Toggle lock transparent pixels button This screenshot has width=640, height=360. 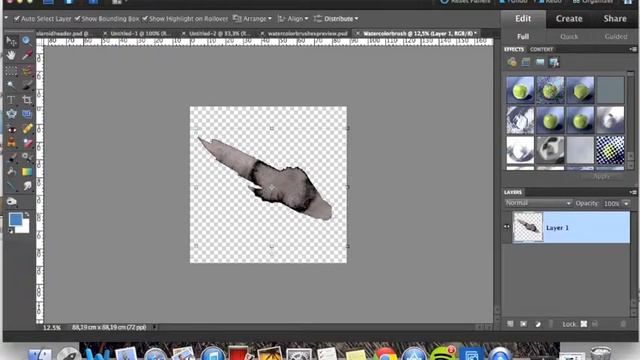click(584, 324)
